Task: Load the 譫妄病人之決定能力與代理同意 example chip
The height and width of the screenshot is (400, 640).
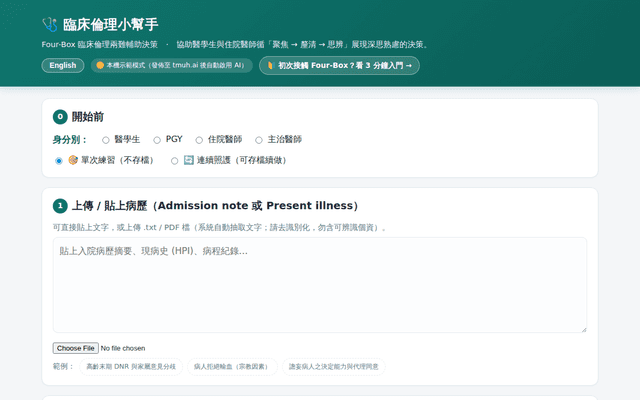Action: coord(333,367)
